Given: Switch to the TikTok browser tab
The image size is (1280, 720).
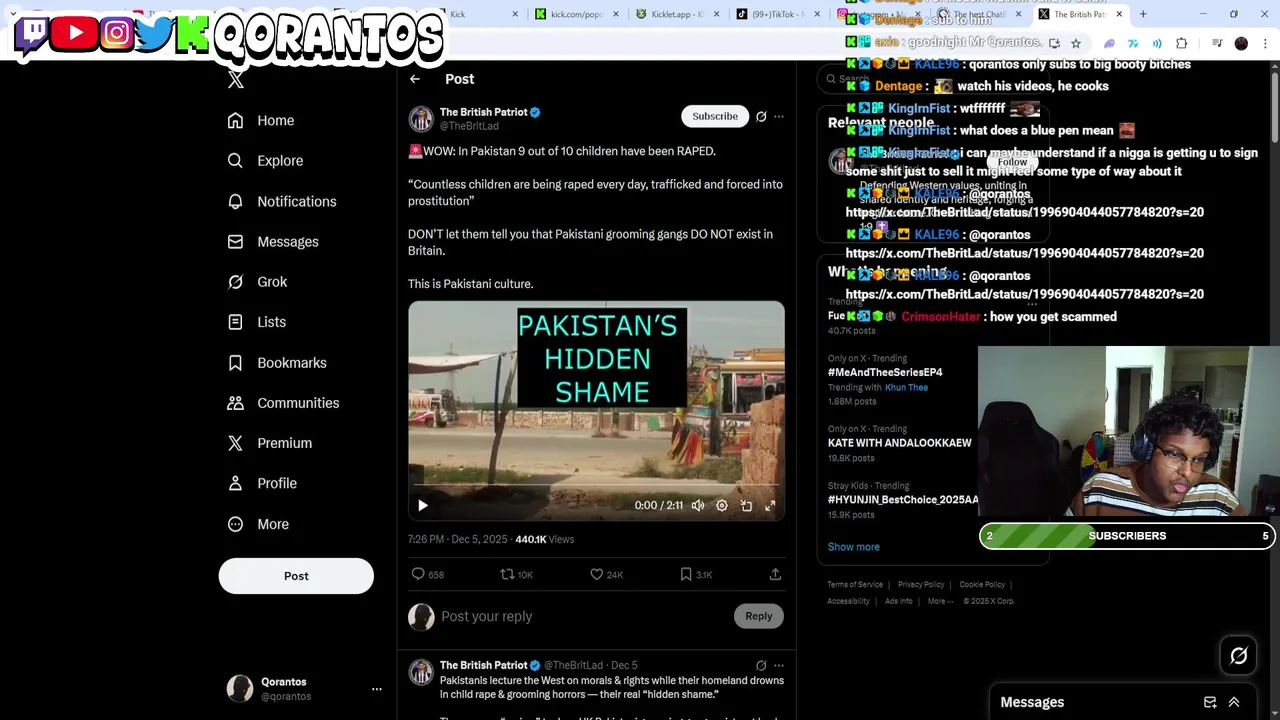Looking at the screenshot, I should click(x=777, y=14).
